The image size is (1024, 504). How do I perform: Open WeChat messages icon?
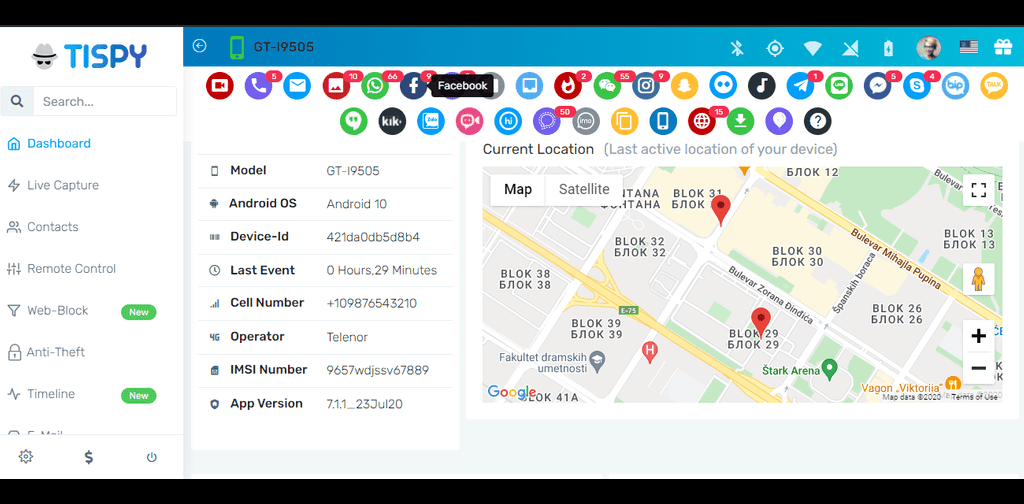607,86
